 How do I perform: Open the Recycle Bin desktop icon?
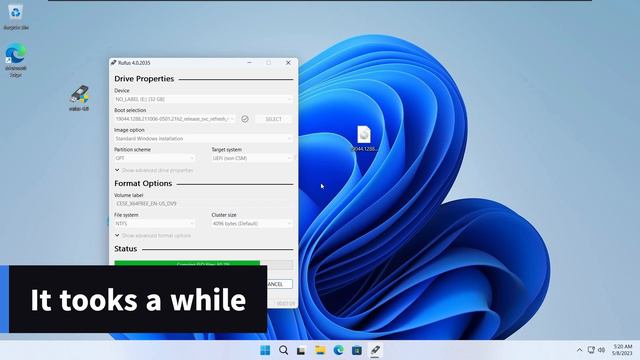[x=16, y=16]
